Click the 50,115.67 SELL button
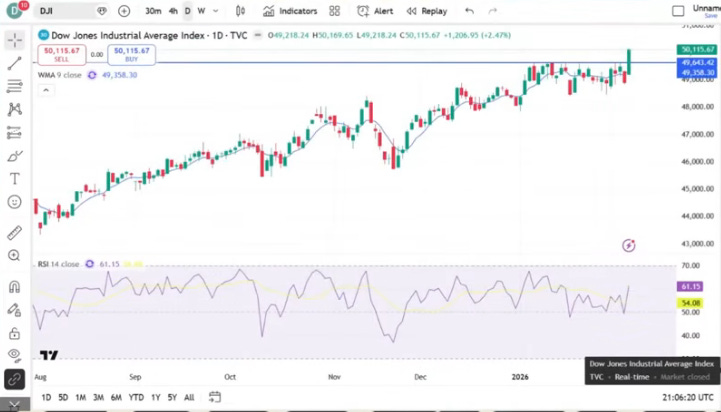 [x=62, y=55]
